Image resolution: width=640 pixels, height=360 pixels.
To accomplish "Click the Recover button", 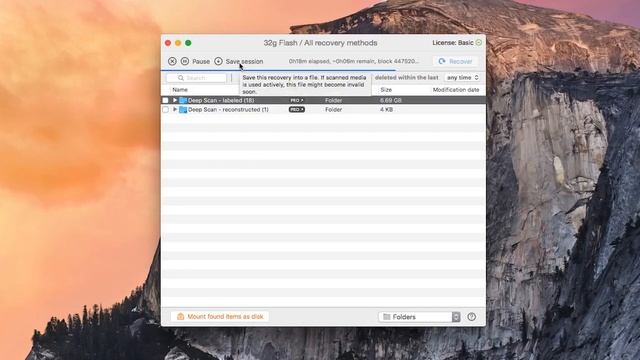I will click(455, 61).
